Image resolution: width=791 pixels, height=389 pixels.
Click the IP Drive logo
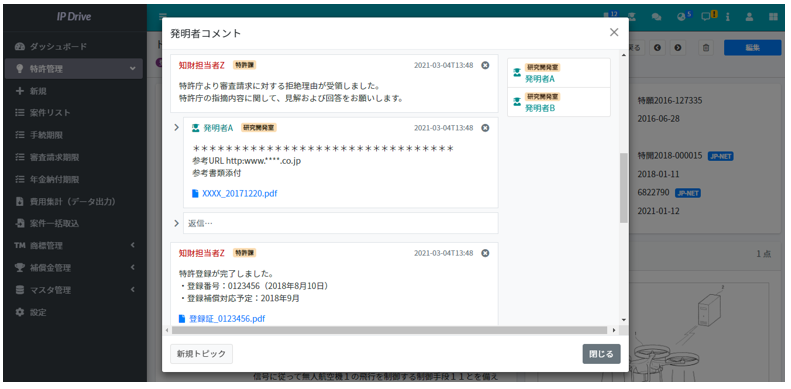tap(74, 17)
